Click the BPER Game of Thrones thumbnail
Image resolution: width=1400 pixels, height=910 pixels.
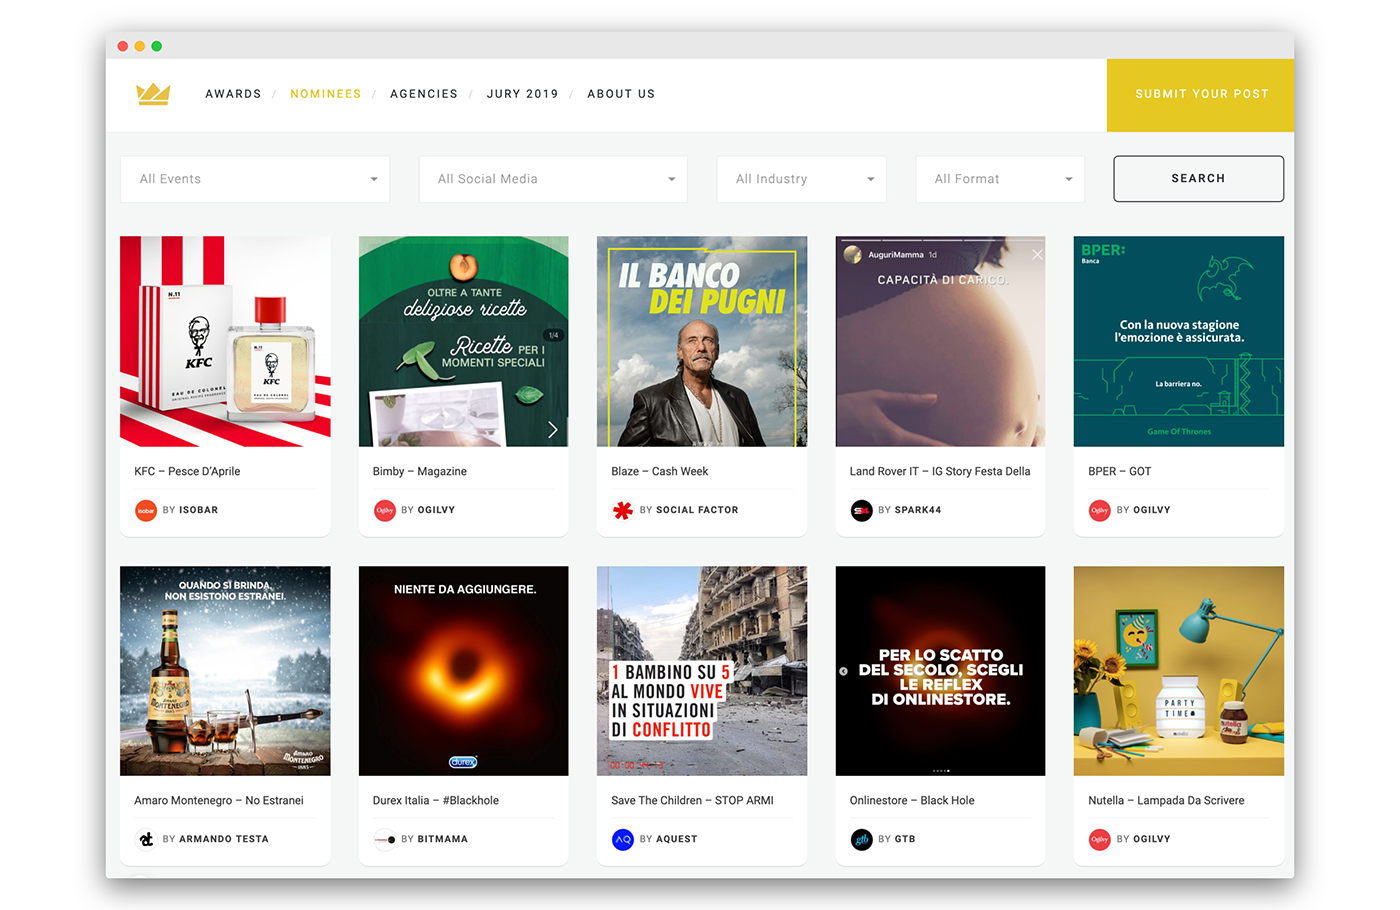tap(1179, 341)
